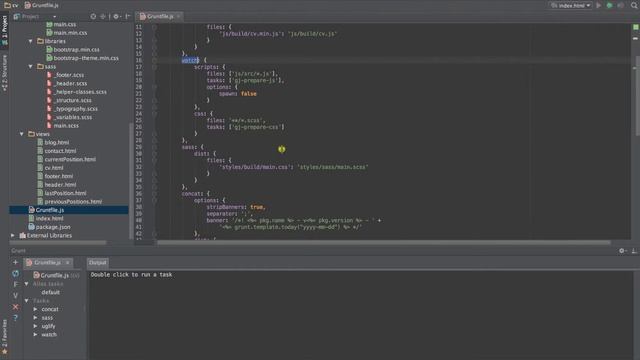
Task: Select the default alias task
Action: click(51, 292)
